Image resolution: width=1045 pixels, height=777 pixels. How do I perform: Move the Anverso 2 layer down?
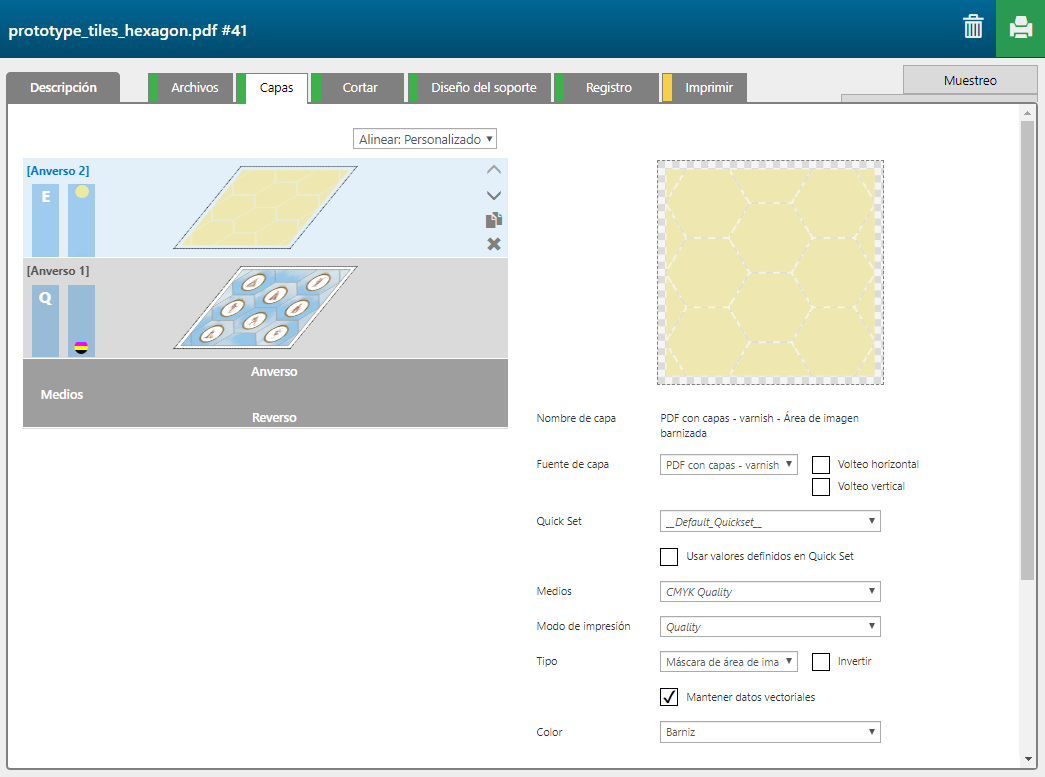[x=494, y=195]
